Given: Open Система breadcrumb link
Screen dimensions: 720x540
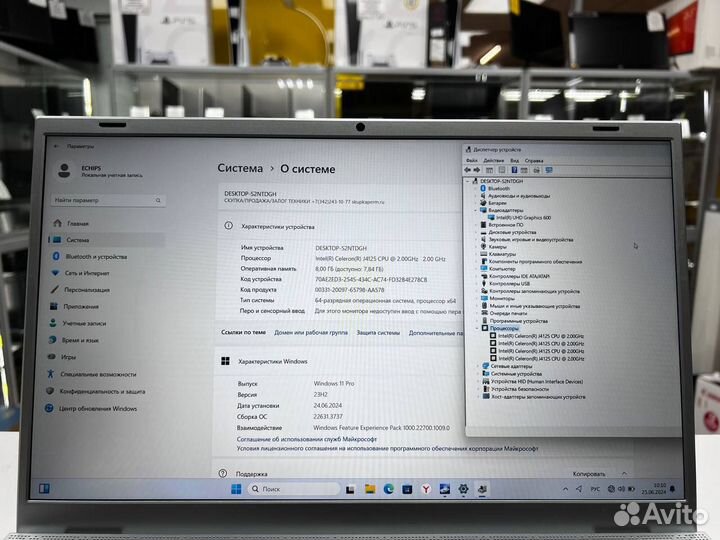Looking at the screenshot, I should (x=240, y=168).
